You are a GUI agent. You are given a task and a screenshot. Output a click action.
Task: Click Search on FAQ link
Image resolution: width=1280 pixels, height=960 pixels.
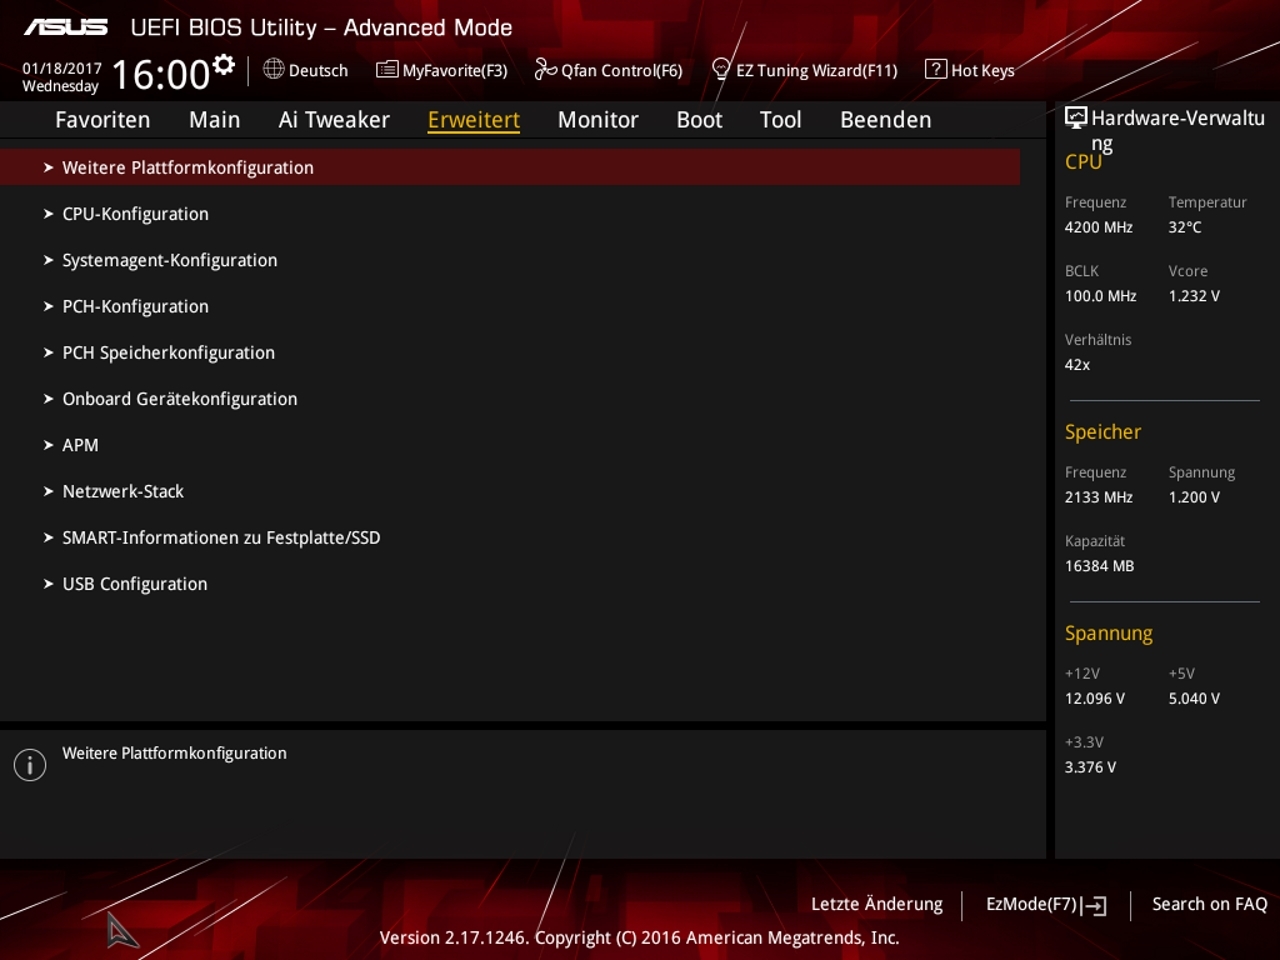coord(1209,904)
